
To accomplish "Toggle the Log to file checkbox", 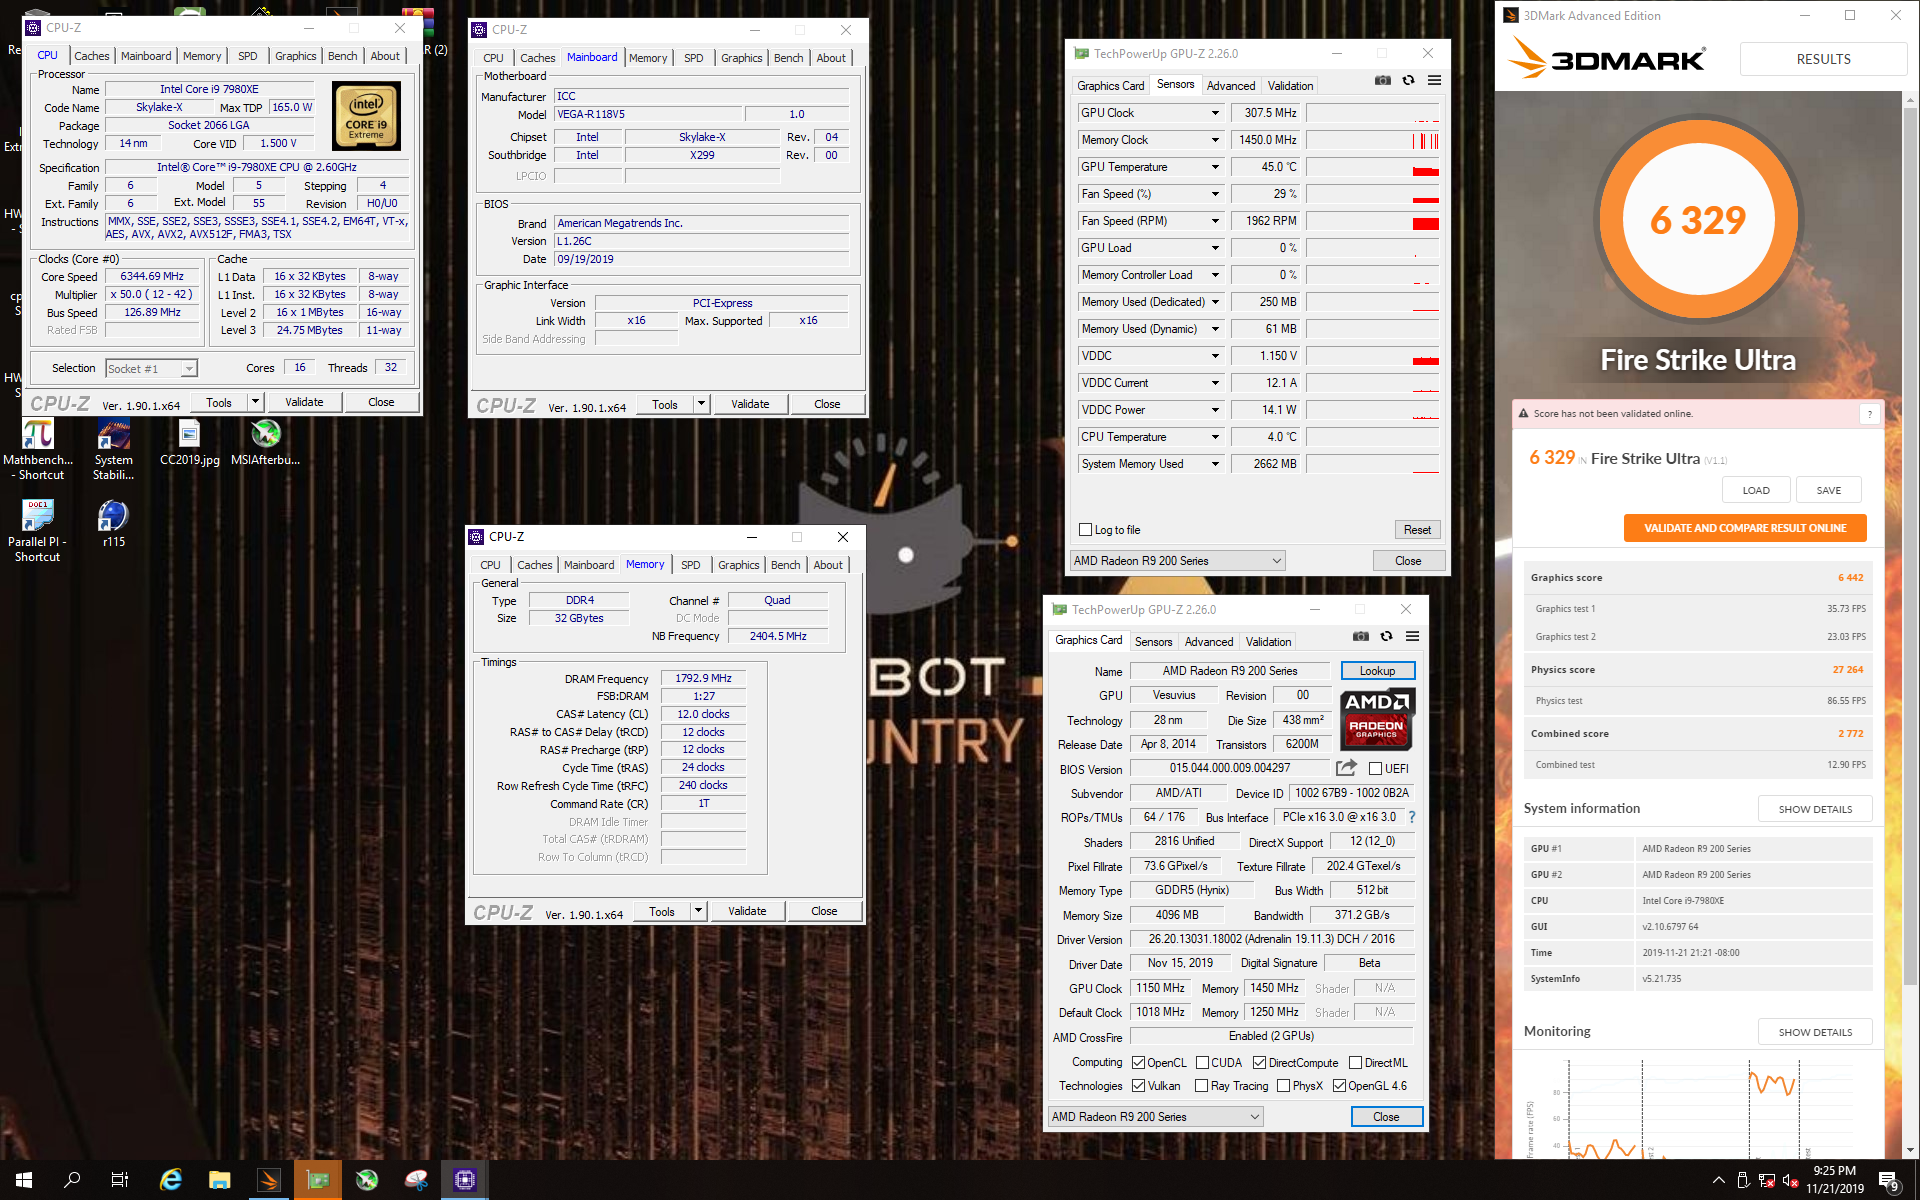I will click(1086, 530).
